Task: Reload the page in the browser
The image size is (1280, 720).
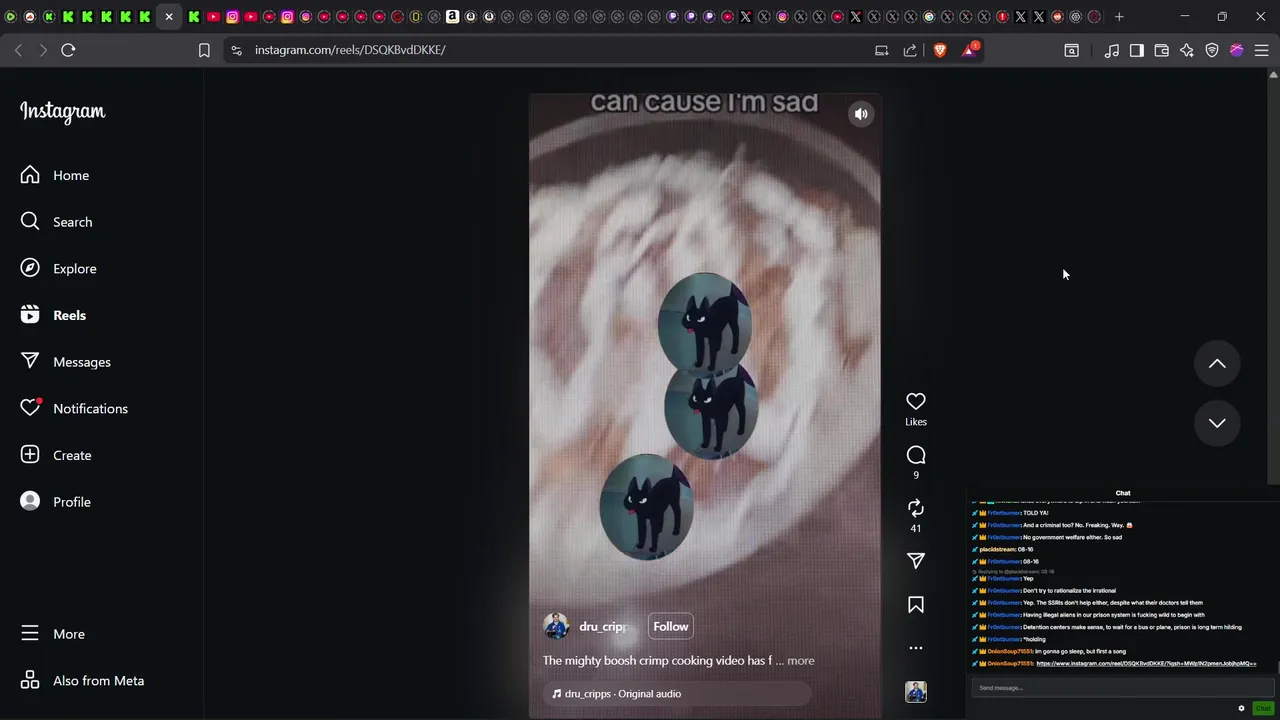Action: pyautogui.click(x=68, y=50)
